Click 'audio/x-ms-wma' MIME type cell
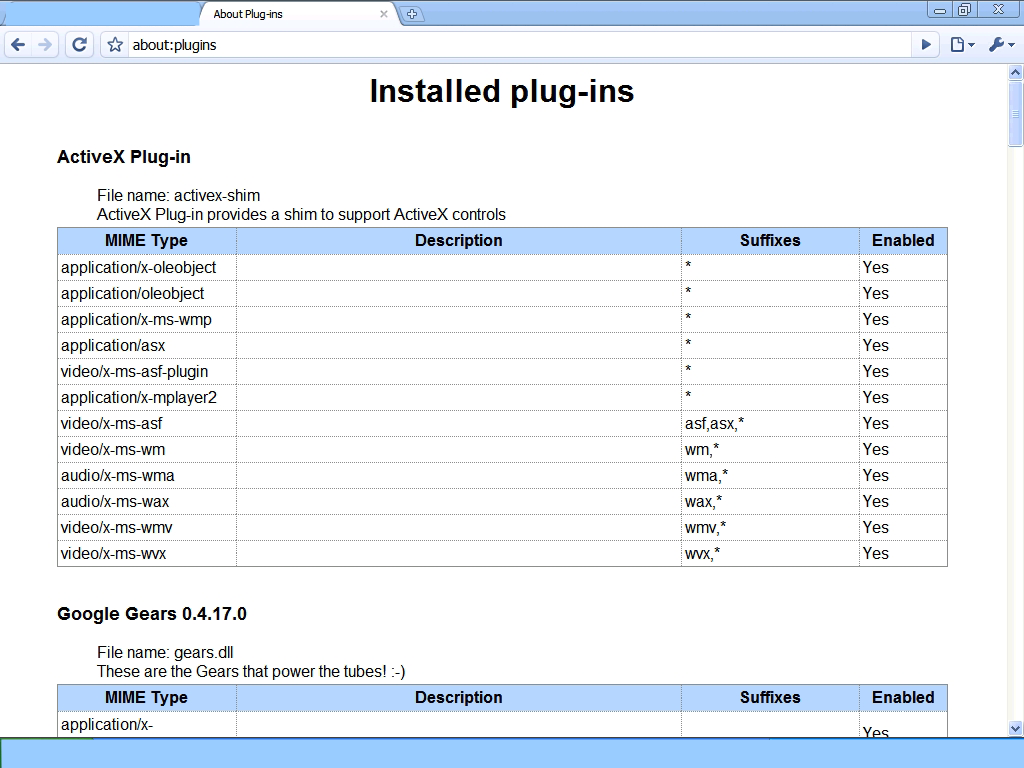The height and width of the screenshot is (768, 1024). (147, 475)
